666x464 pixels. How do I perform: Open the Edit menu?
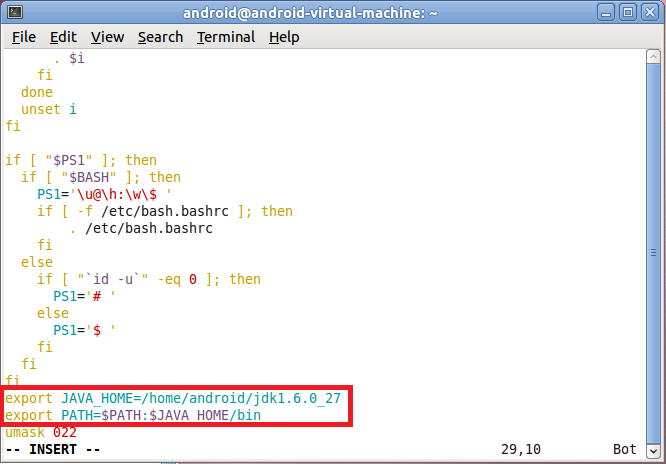[x=63, y=37]
